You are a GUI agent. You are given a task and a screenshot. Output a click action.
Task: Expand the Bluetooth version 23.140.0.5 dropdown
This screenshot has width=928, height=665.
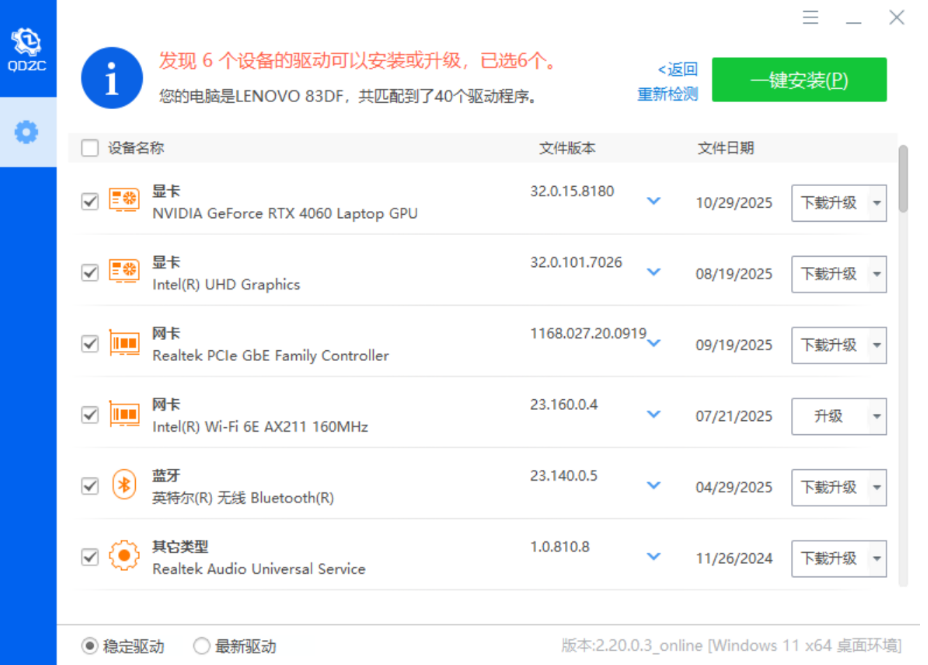coord(653,486)
